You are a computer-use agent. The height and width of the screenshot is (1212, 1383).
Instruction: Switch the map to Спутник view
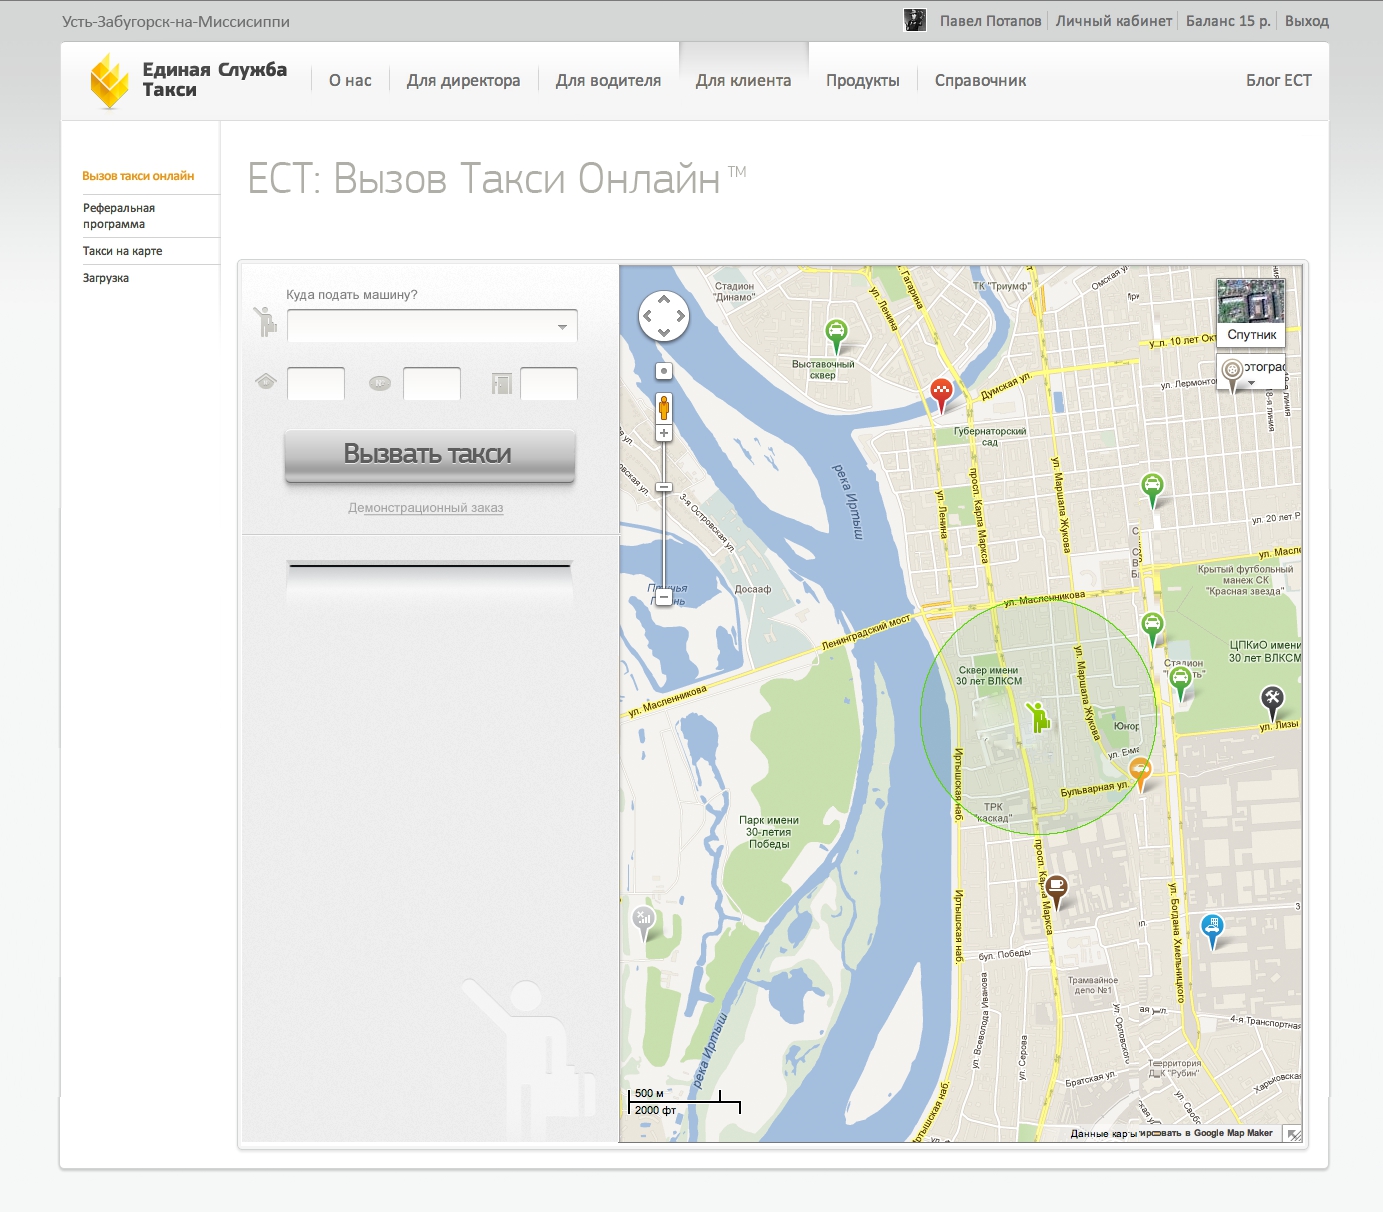point(1251,313)
